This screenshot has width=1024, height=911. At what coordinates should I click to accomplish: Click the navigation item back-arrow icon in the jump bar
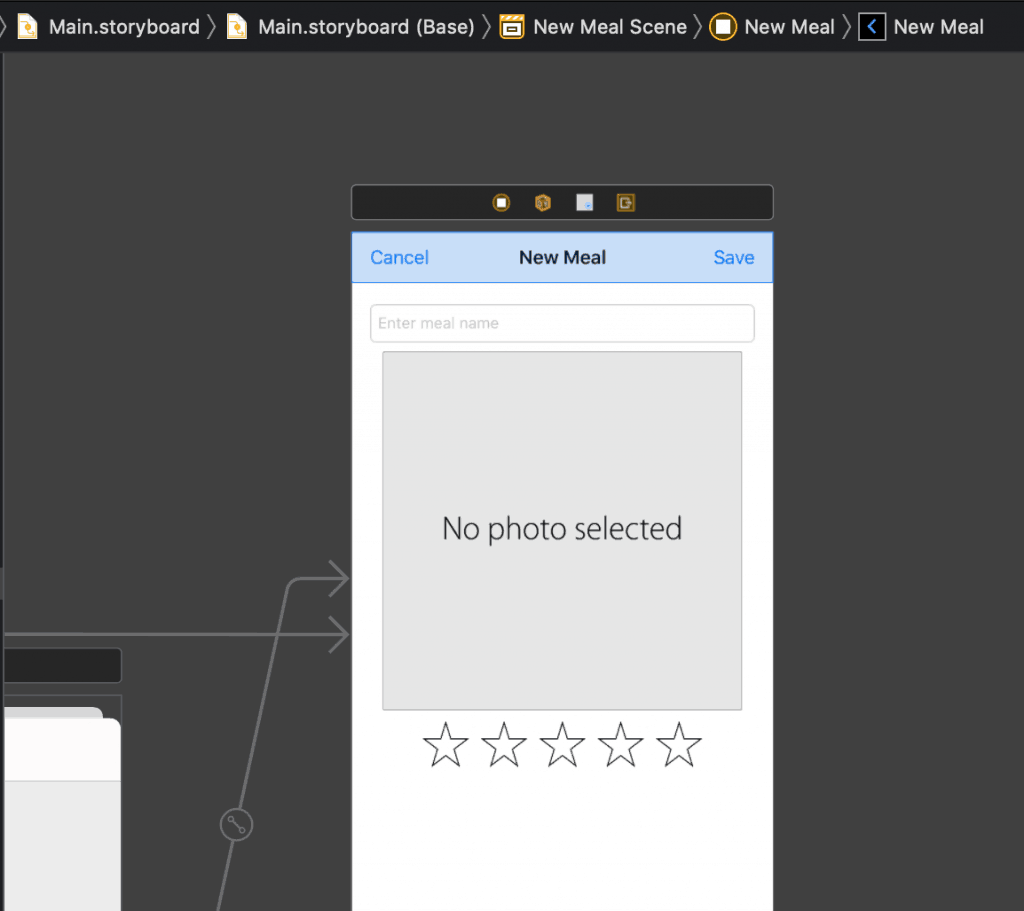(872, 27)
